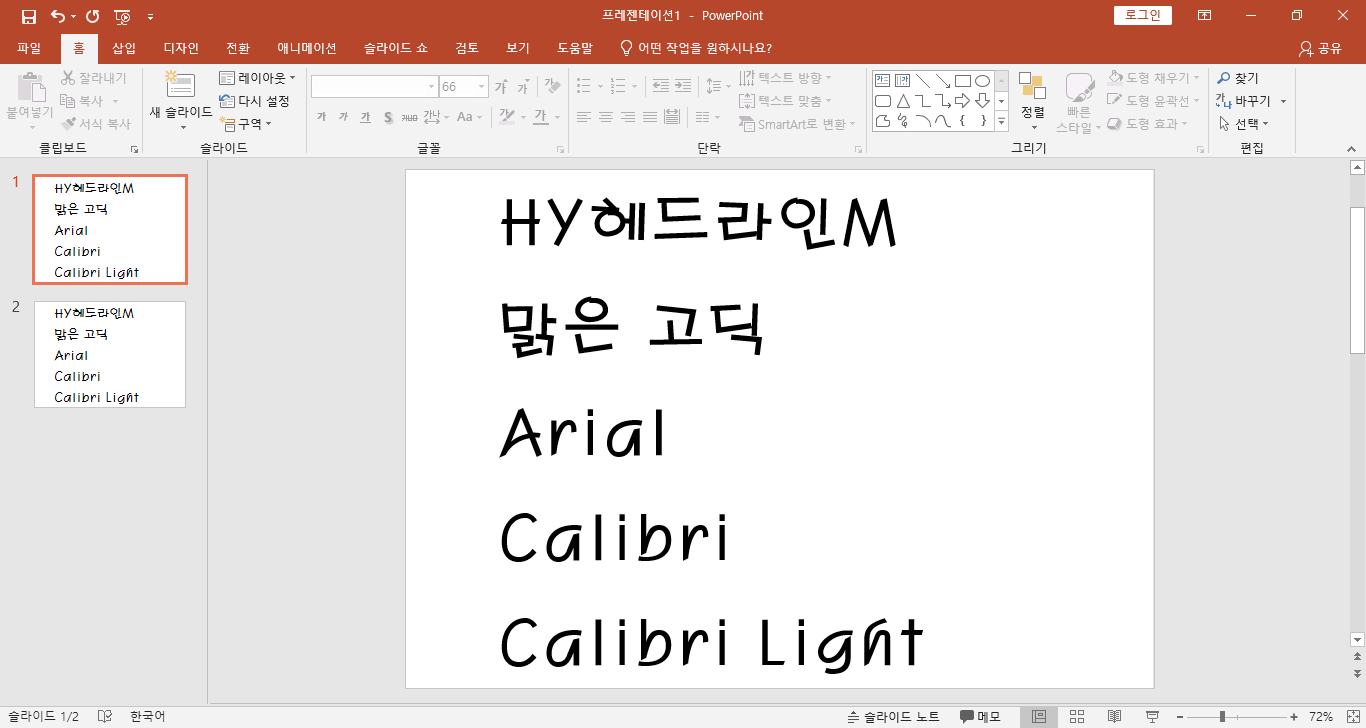
Task: Click the Reset slide (다시 설정) button
Action: [x=255, y=101]
